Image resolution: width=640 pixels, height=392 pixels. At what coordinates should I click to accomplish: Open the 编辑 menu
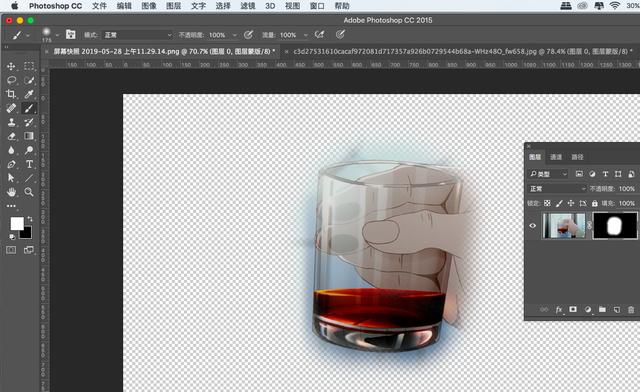click(x=124, y=6)
